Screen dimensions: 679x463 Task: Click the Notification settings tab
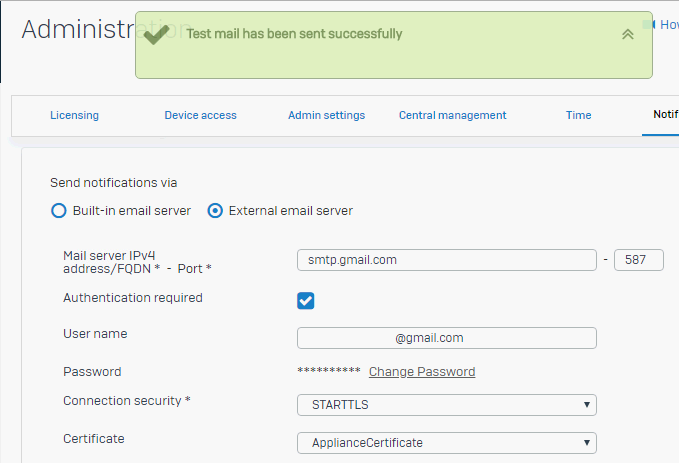click(665, 115)
